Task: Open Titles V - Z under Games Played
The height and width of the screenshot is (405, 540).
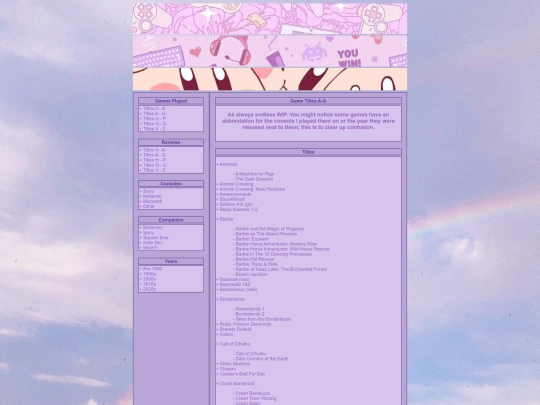Action: click(154, 129)
